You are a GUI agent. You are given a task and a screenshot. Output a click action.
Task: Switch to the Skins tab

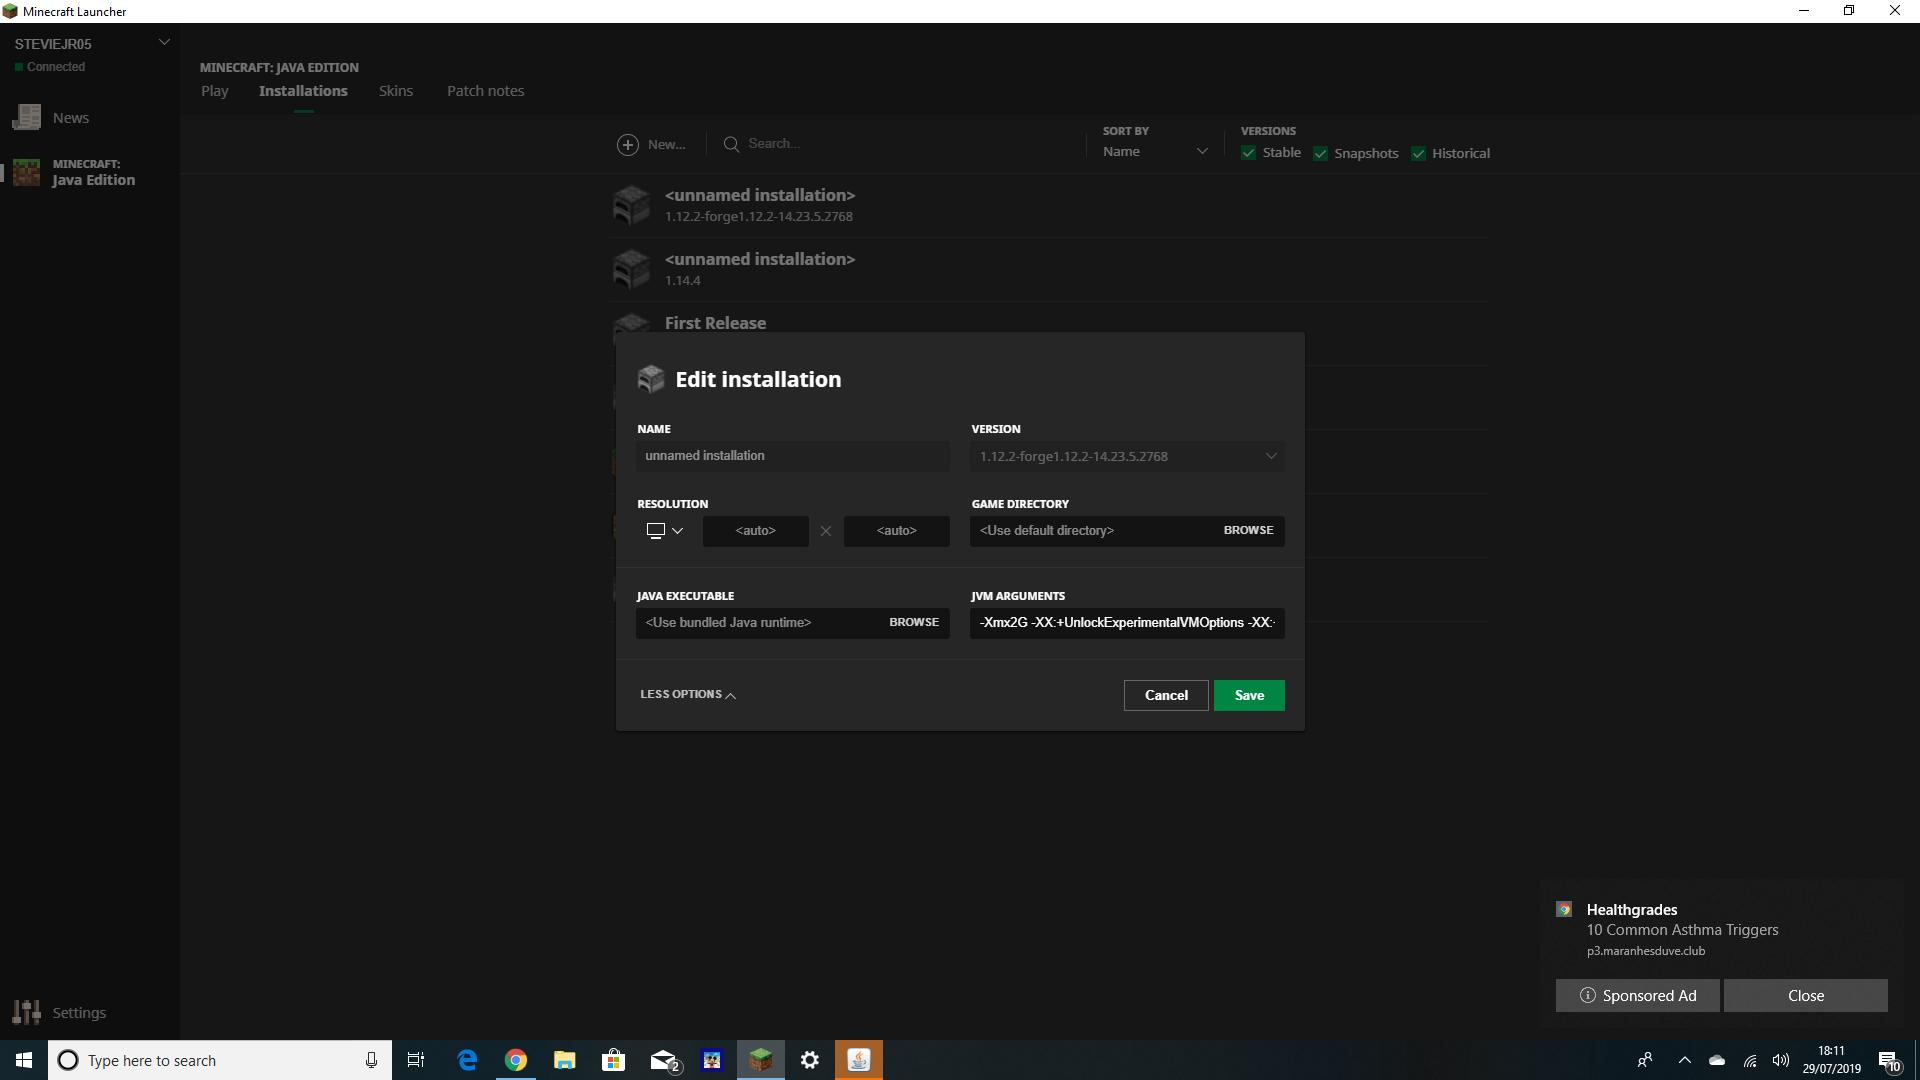point(396,91)
